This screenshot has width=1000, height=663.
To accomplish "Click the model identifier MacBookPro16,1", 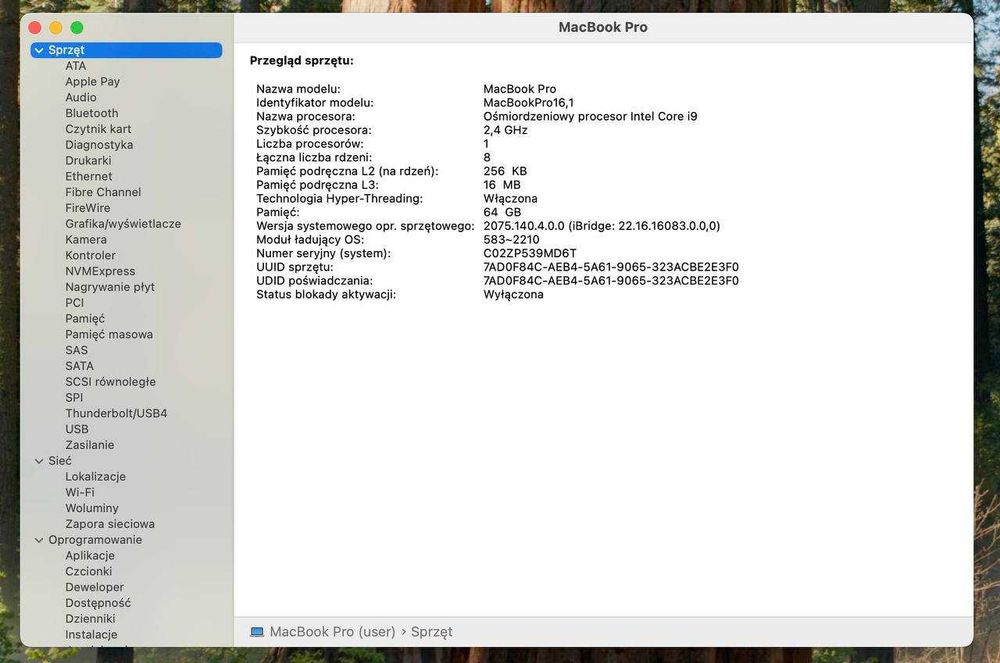I will (528, 103).
